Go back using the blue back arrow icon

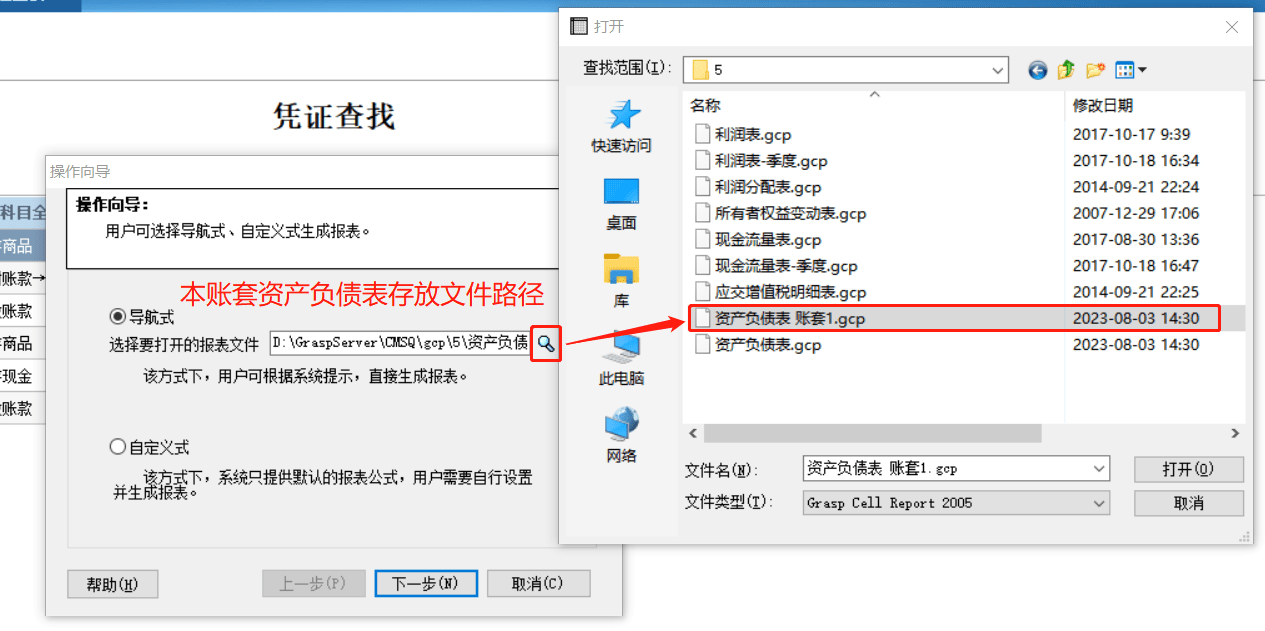1038,70
